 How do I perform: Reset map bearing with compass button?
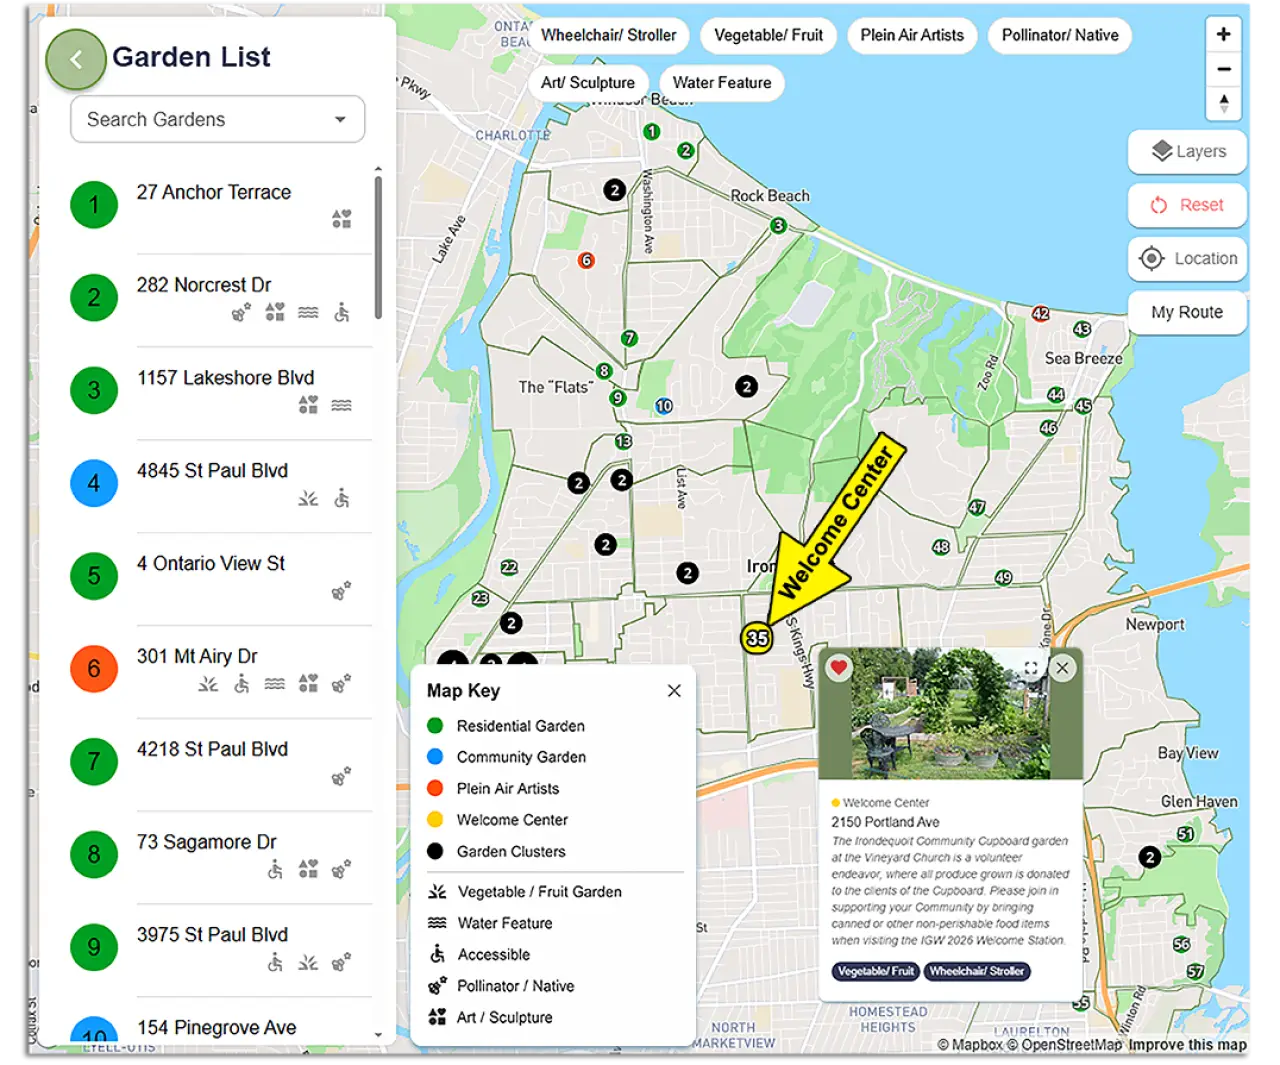point(1223,103)
